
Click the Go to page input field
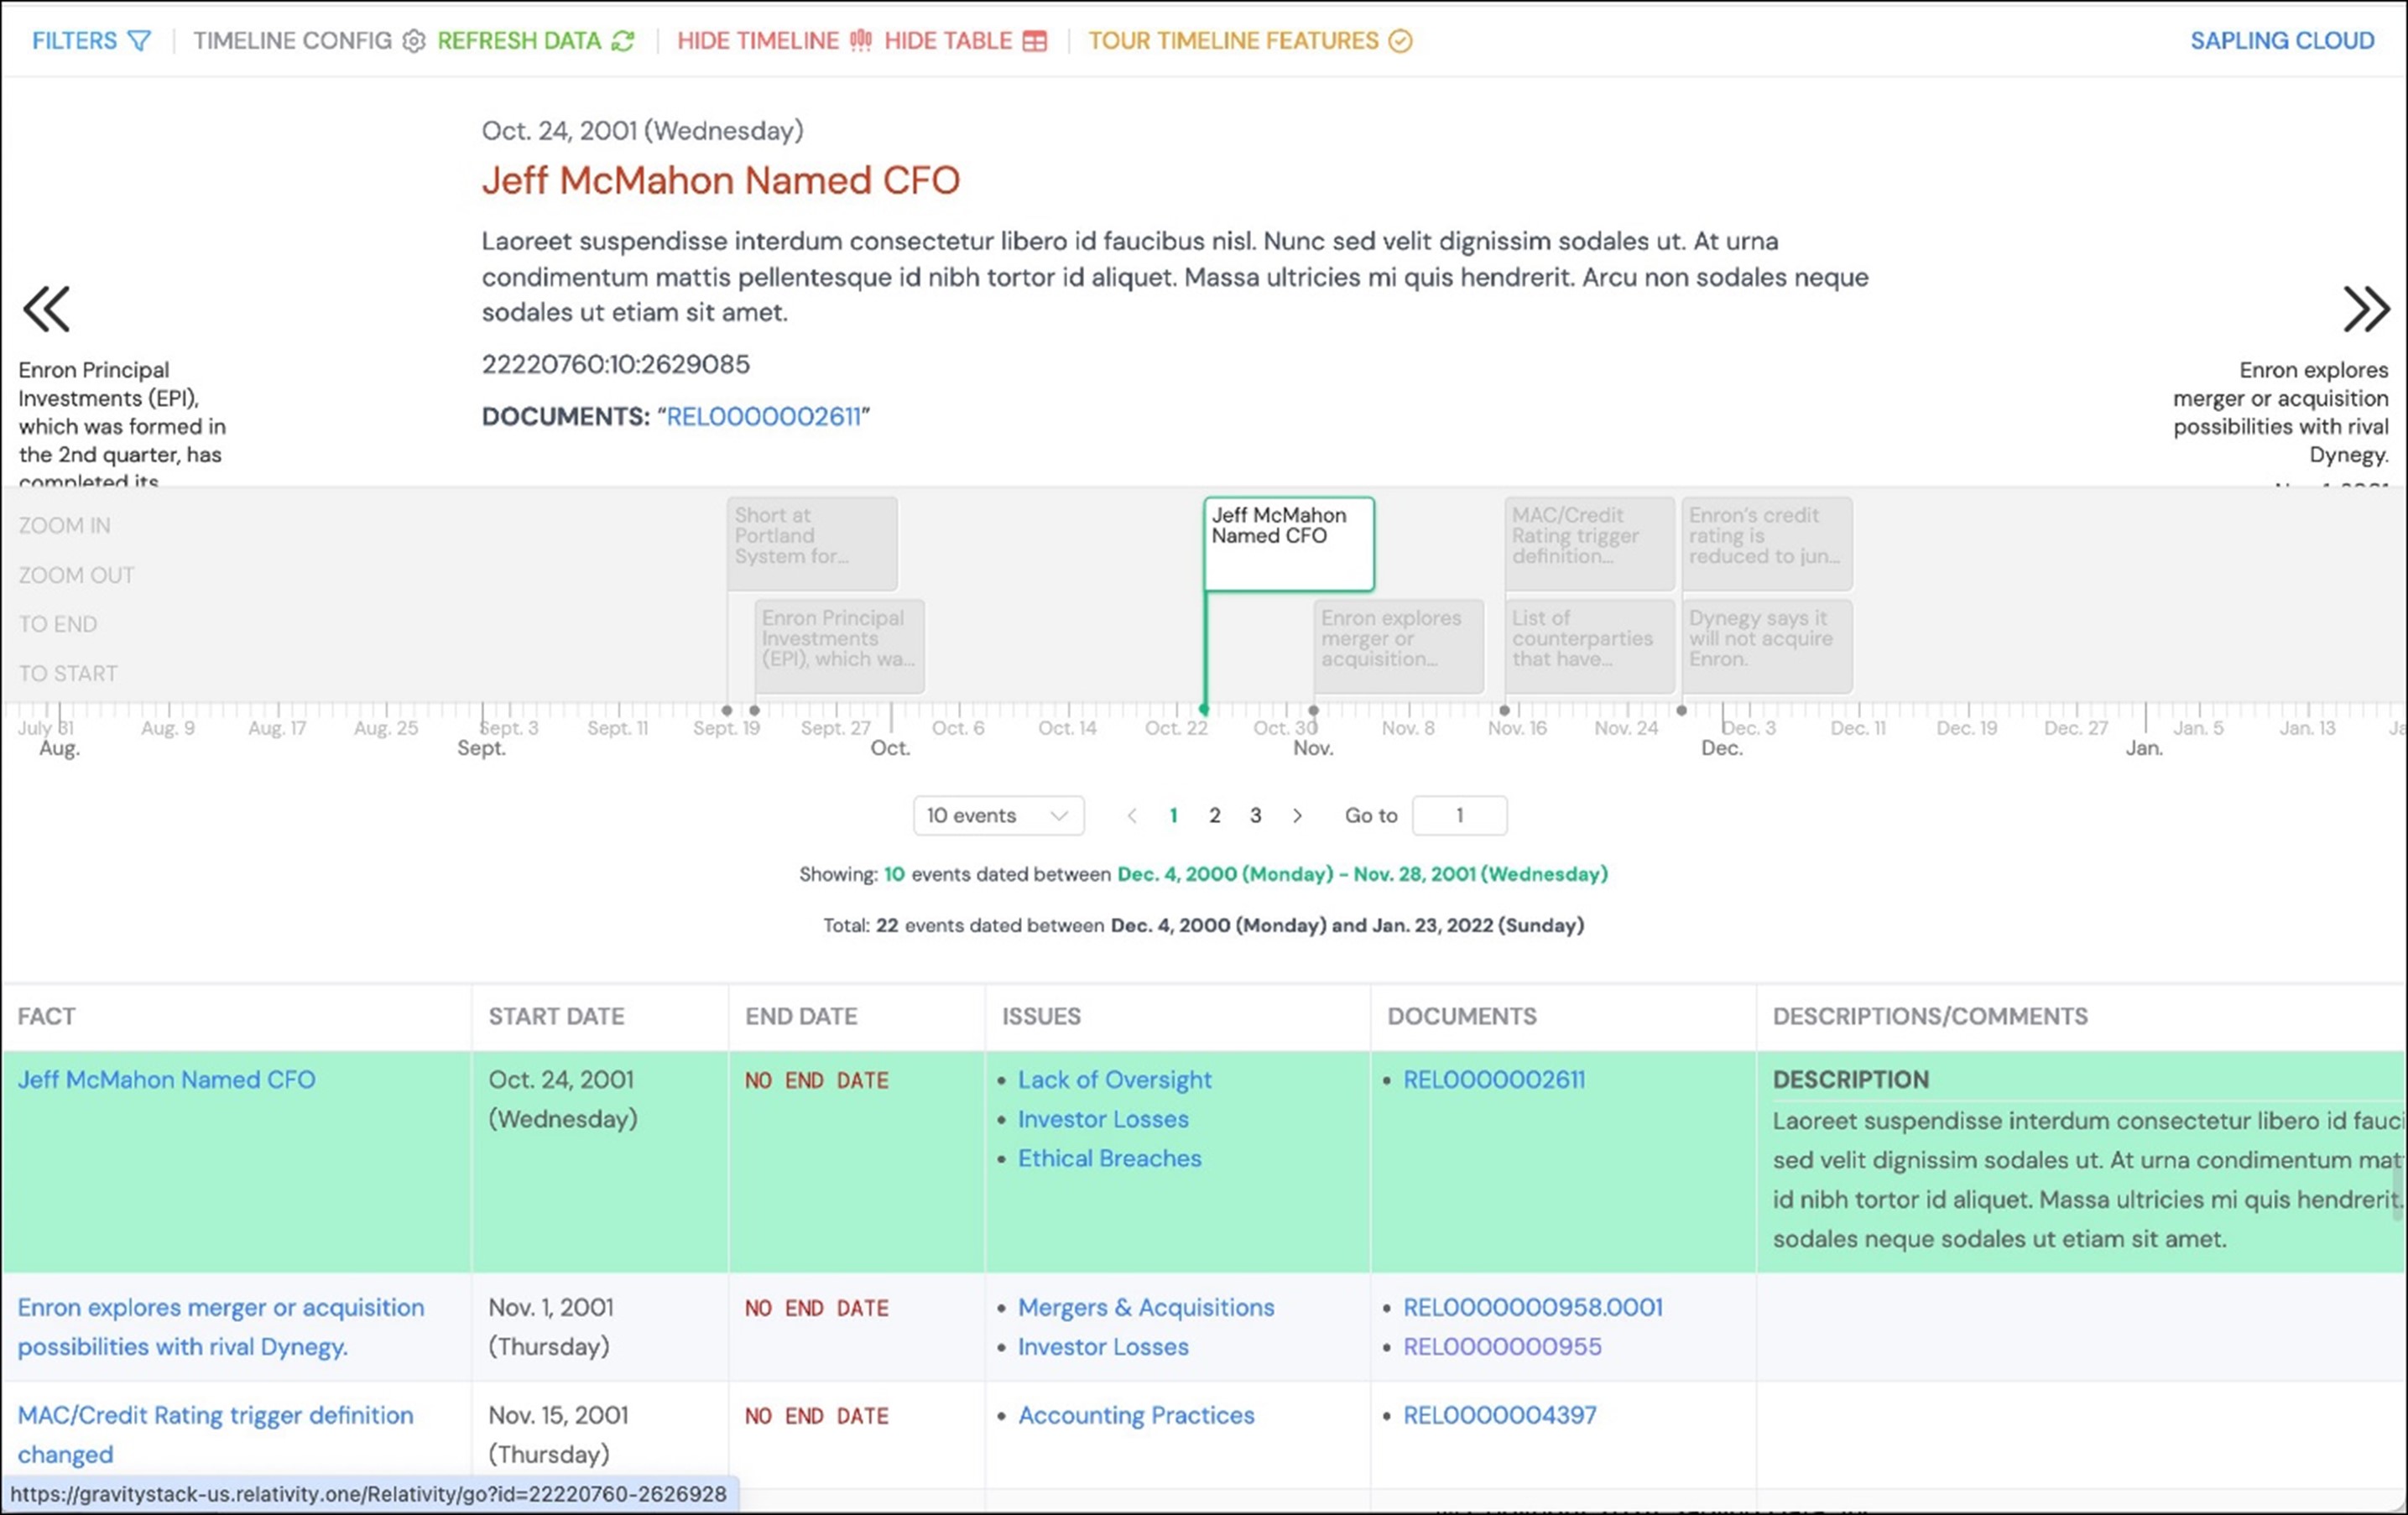click(x=1458, y=816)
